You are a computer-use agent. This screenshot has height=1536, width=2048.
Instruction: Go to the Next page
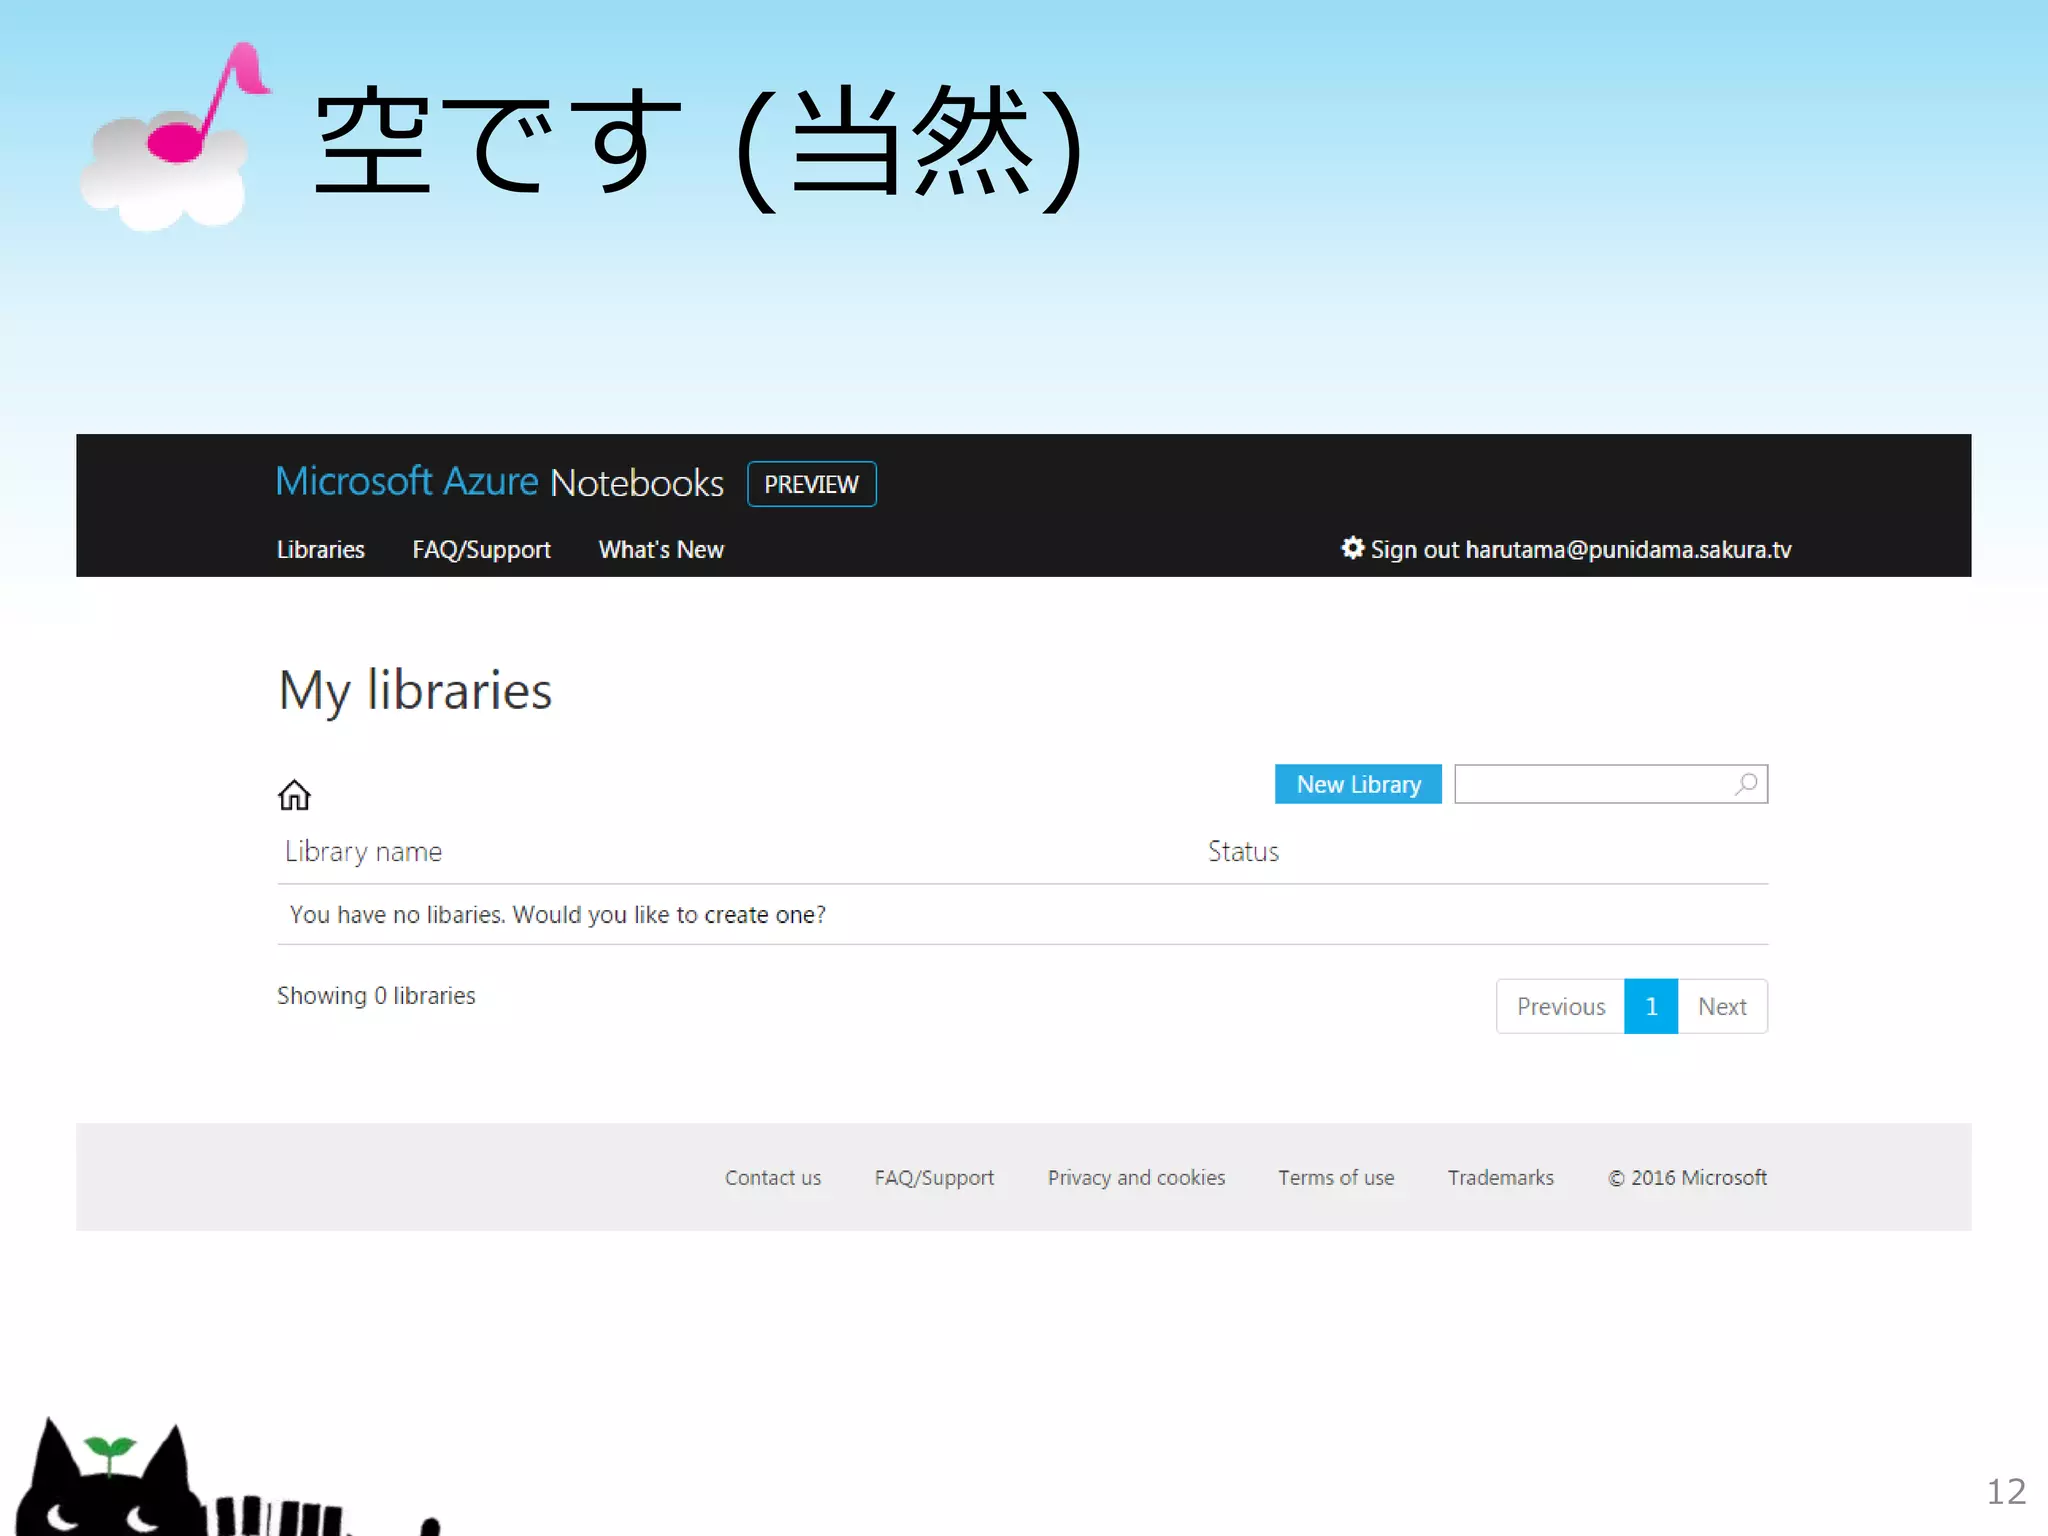(x=1722, y=1006)
